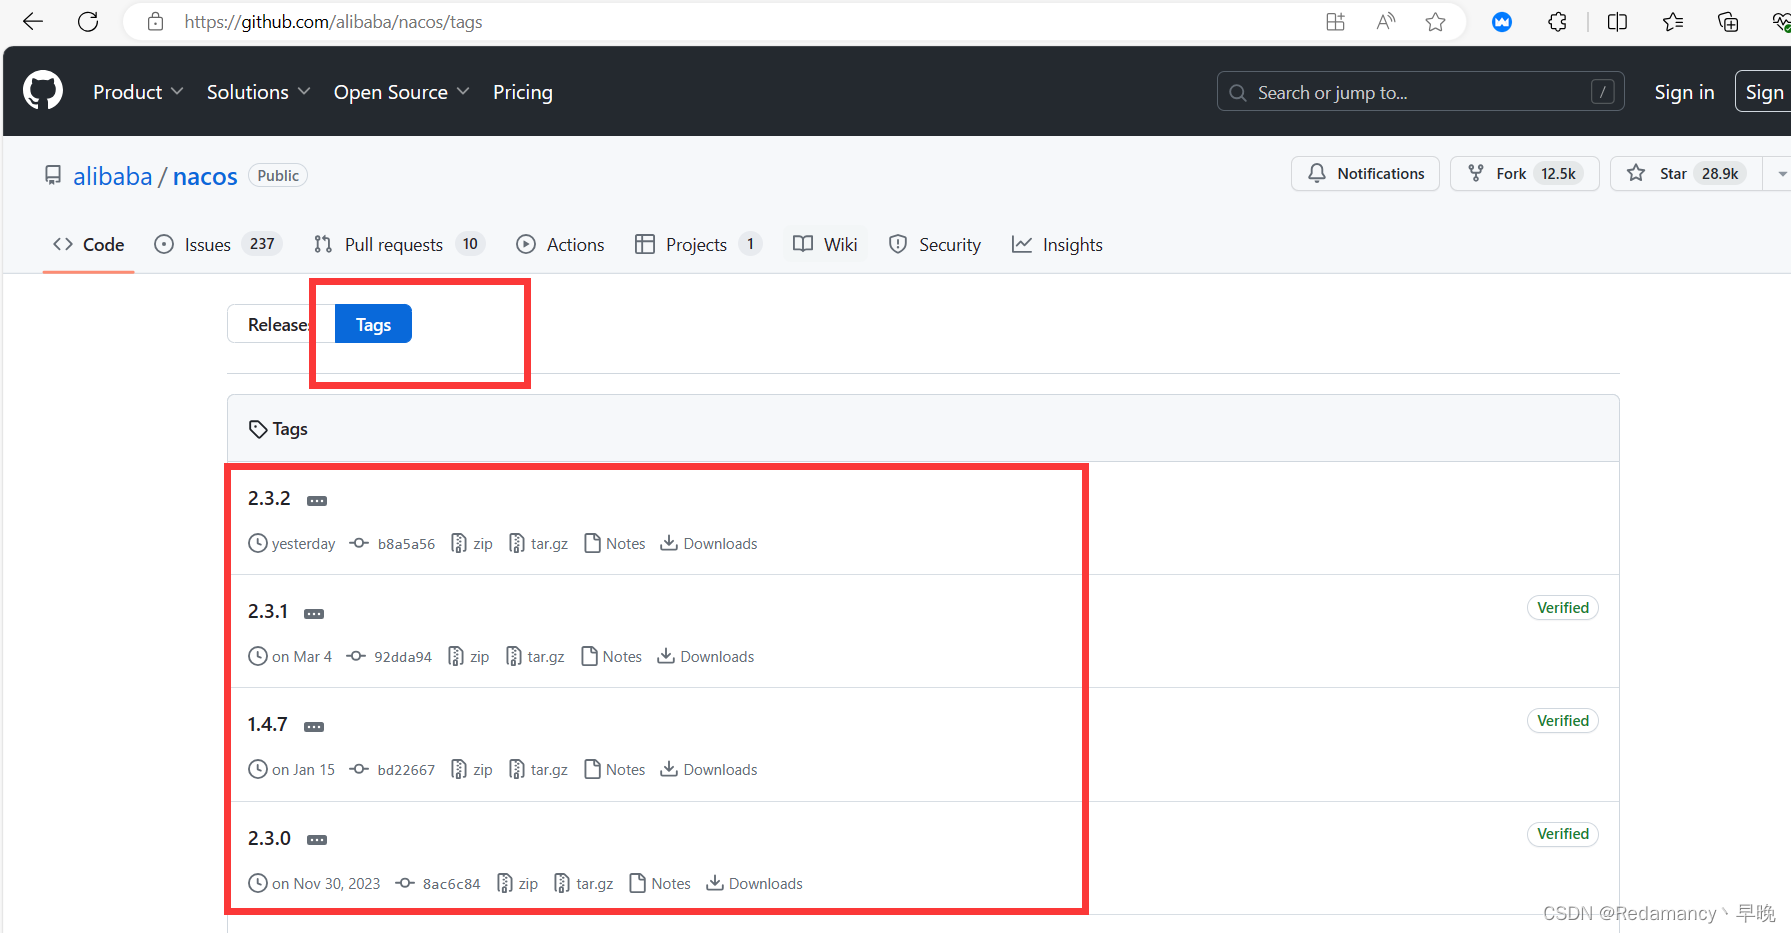The width and height of the screenshot is (1791, 933).
Task: Fork the repository with Fork button
Action: pos(1524,174)
